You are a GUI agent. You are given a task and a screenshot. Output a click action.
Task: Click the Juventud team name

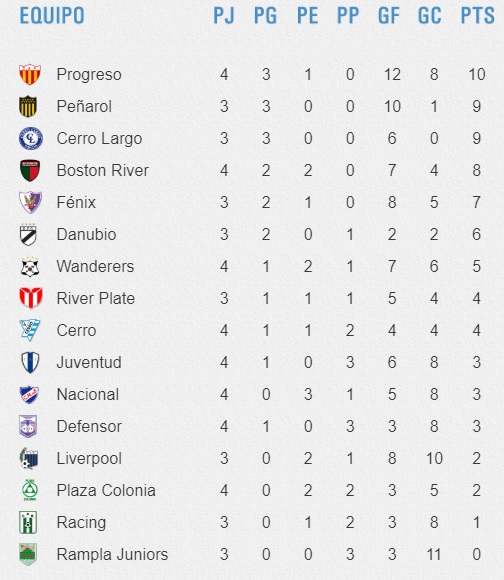(x=89, y=362)
